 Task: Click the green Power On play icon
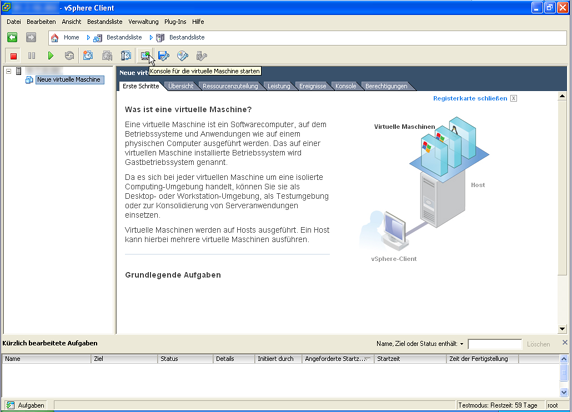[x=51, y=56]
